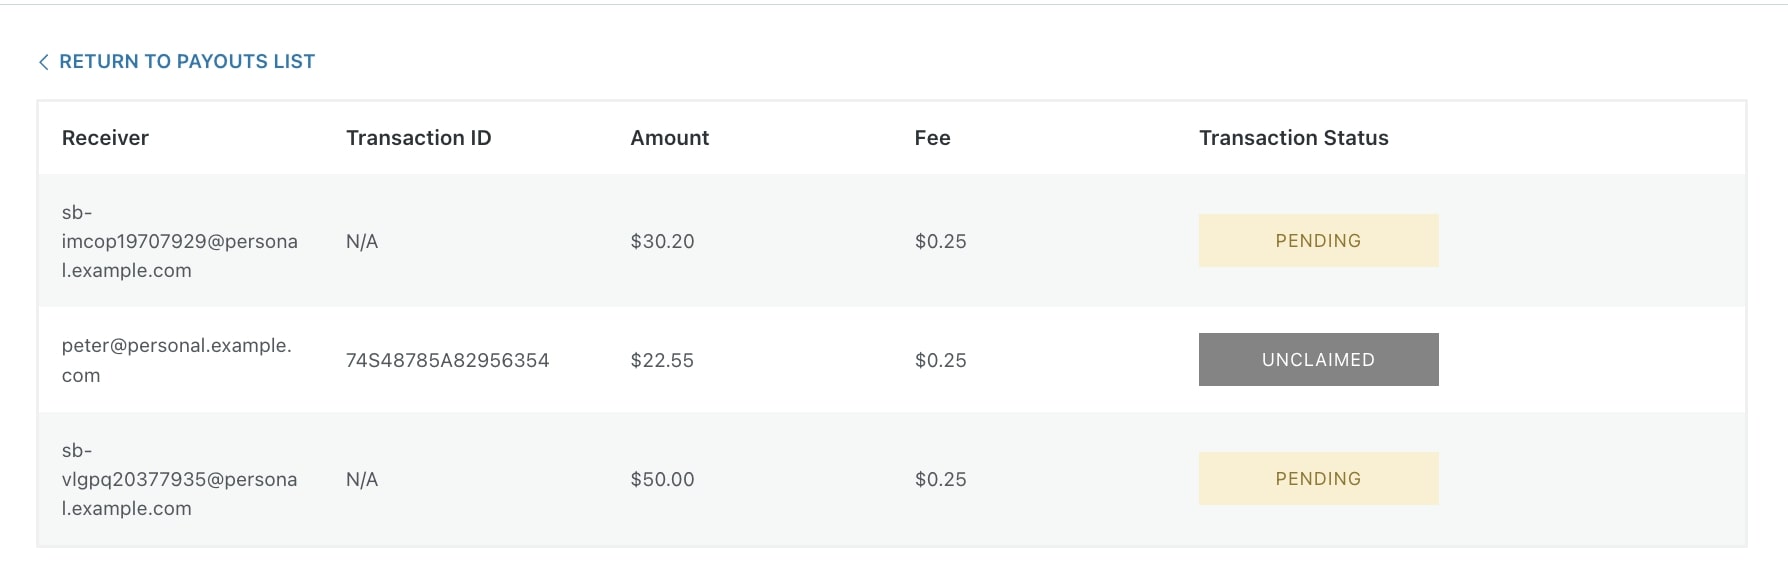Click the N/A transaction ID in last row

click(362, 479)
